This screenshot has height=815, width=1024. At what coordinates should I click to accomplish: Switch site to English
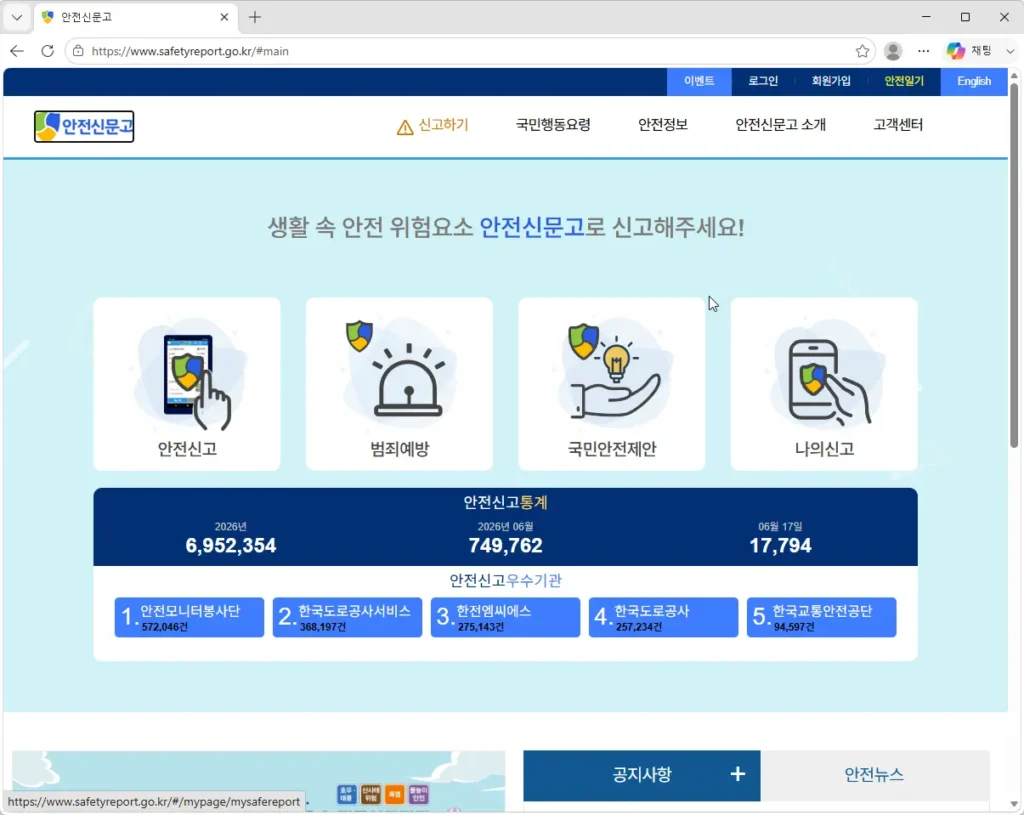pos(974,81)
